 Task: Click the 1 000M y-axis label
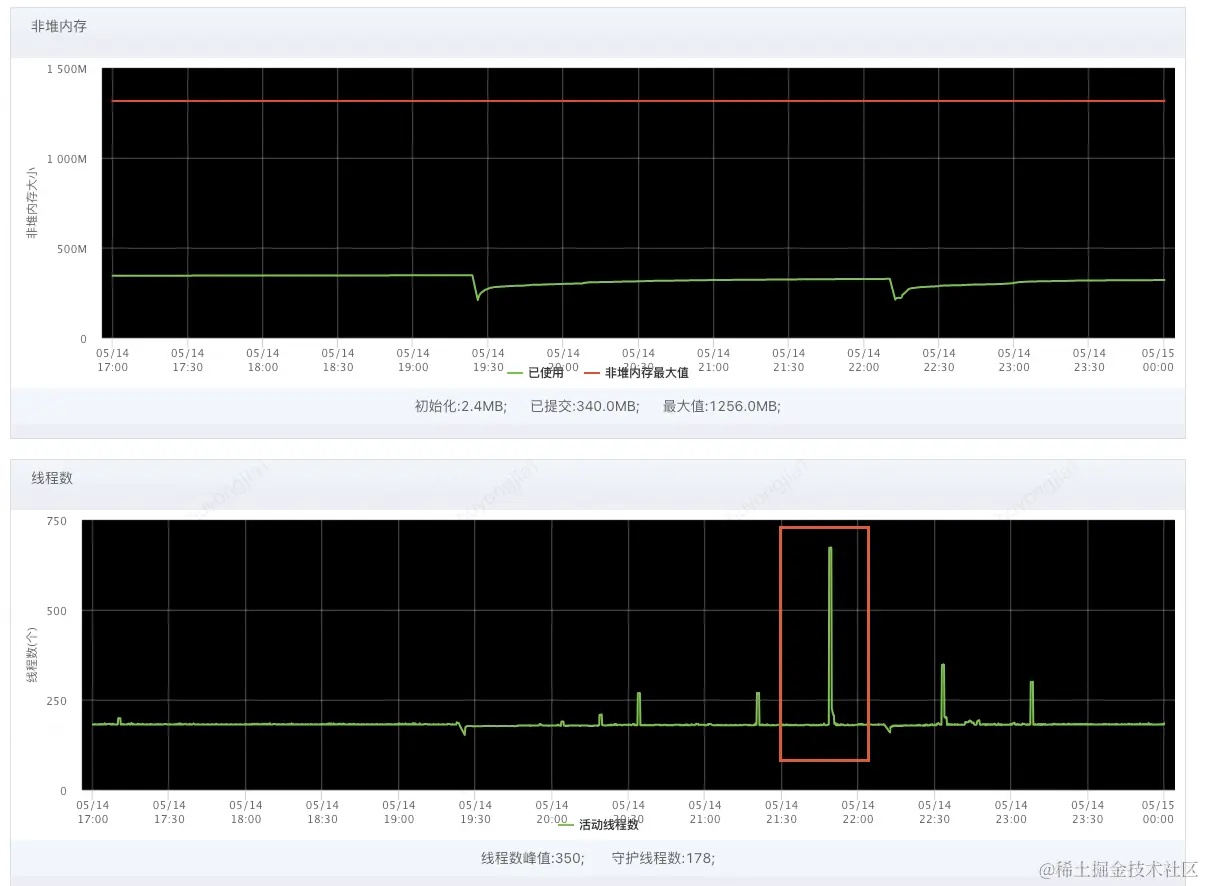click(x=67, y=159)
